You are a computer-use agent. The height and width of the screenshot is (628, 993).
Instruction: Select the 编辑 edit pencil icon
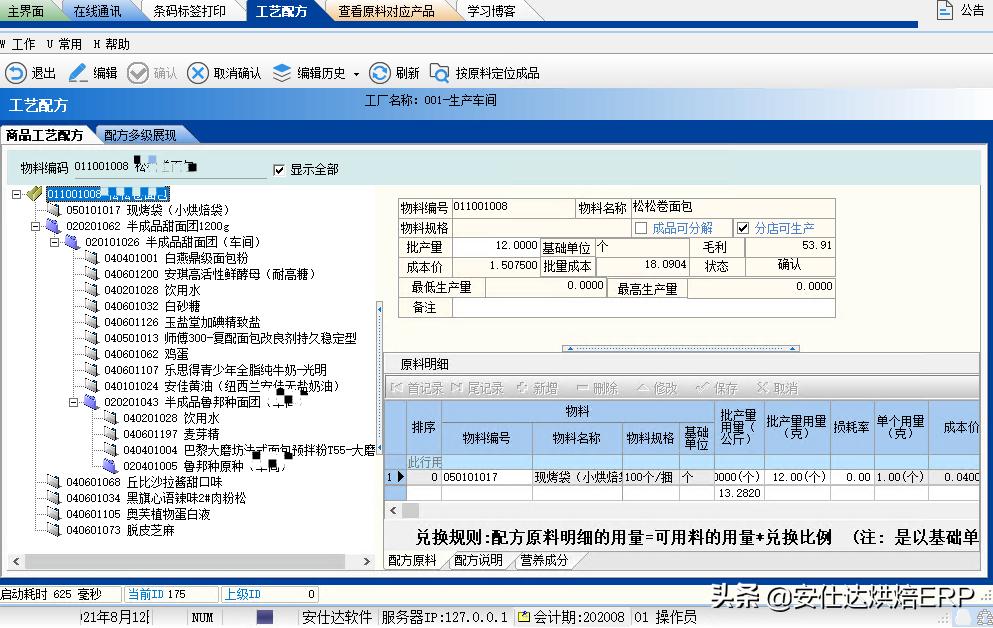coord(76,73)
